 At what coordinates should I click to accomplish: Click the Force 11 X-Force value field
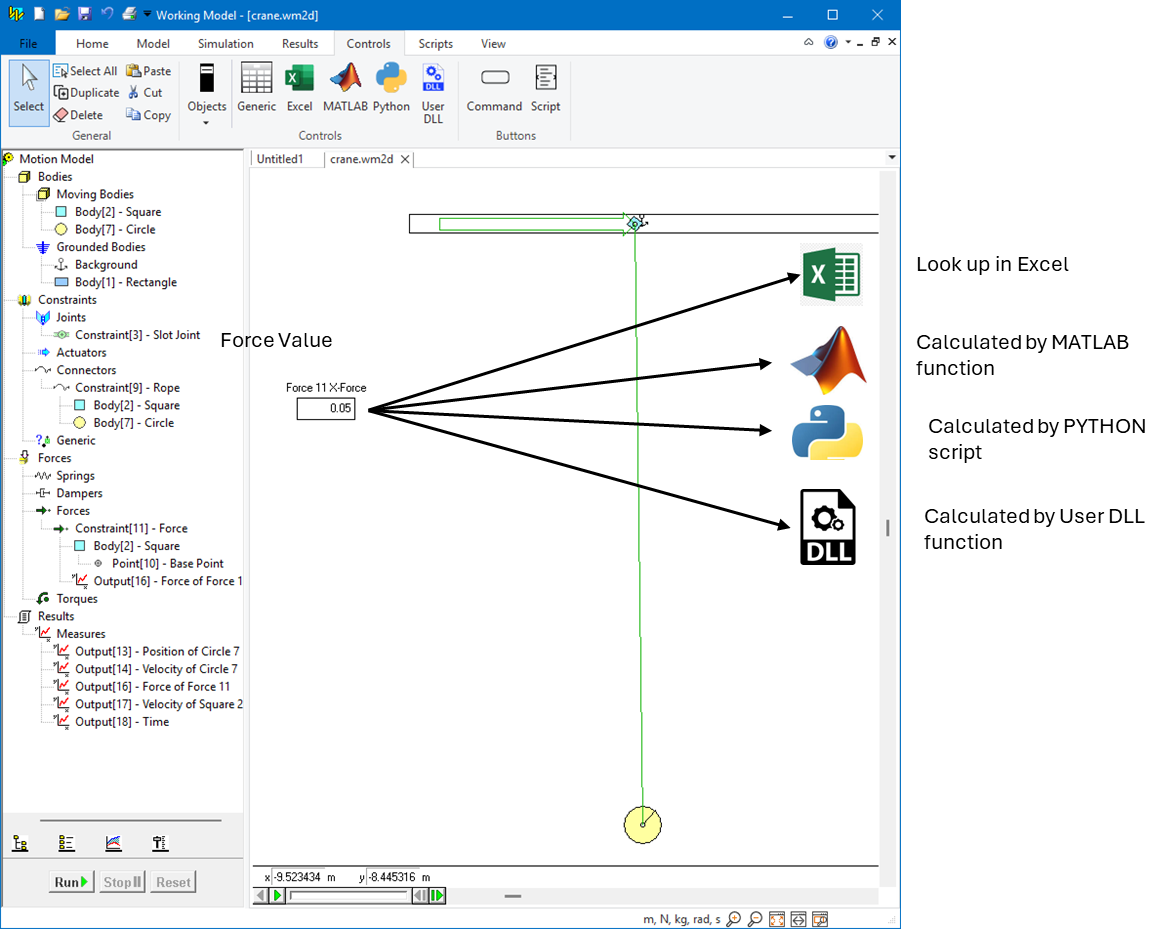326,408
